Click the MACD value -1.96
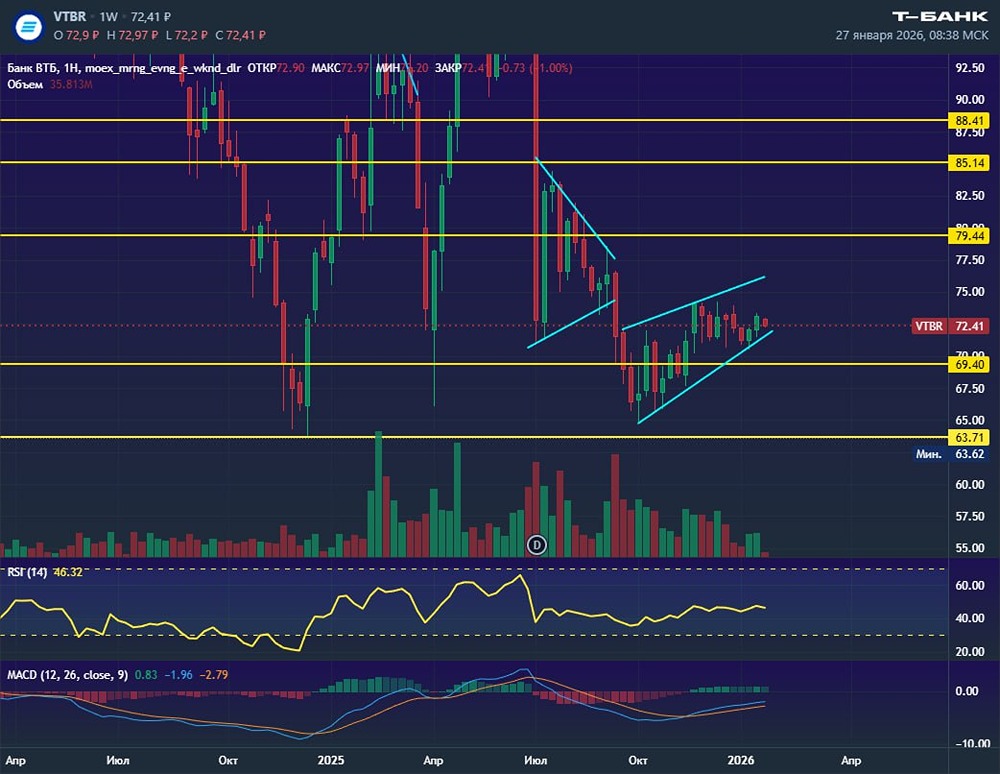Image resolution: width=1000 pixels, height=774 pixels. click(179, 675)
